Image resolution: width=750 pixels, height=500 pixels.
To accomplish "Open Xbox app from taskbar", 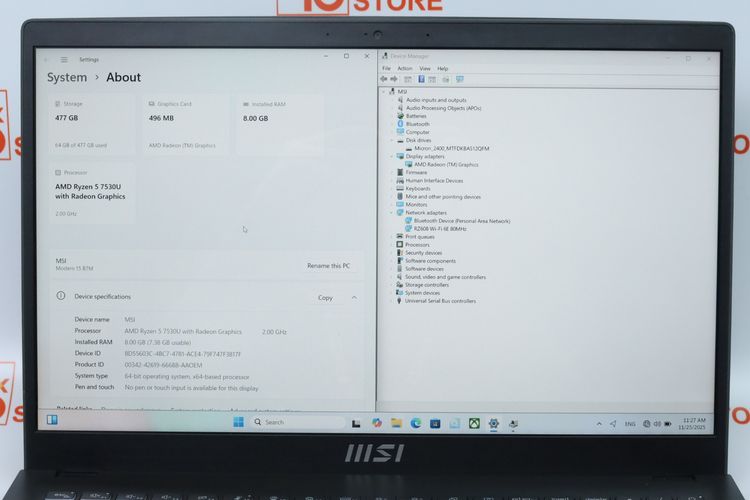I will coord(474,423).
